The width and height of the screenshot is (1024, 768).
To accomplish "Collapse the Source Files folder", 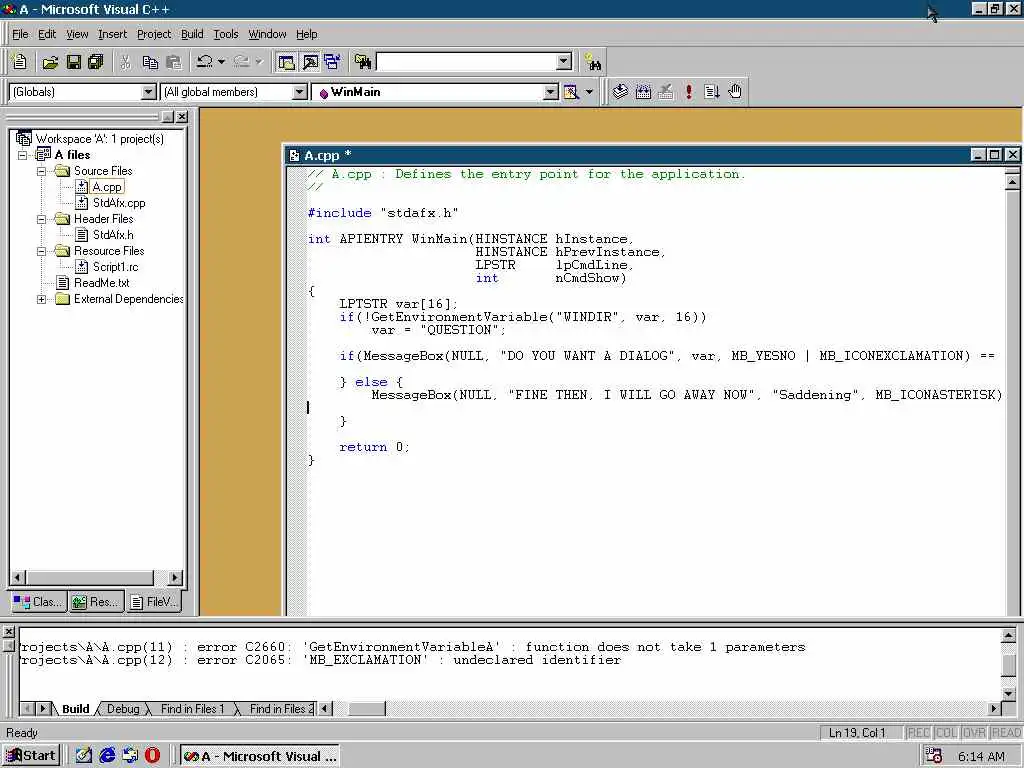I will point(41,171).
